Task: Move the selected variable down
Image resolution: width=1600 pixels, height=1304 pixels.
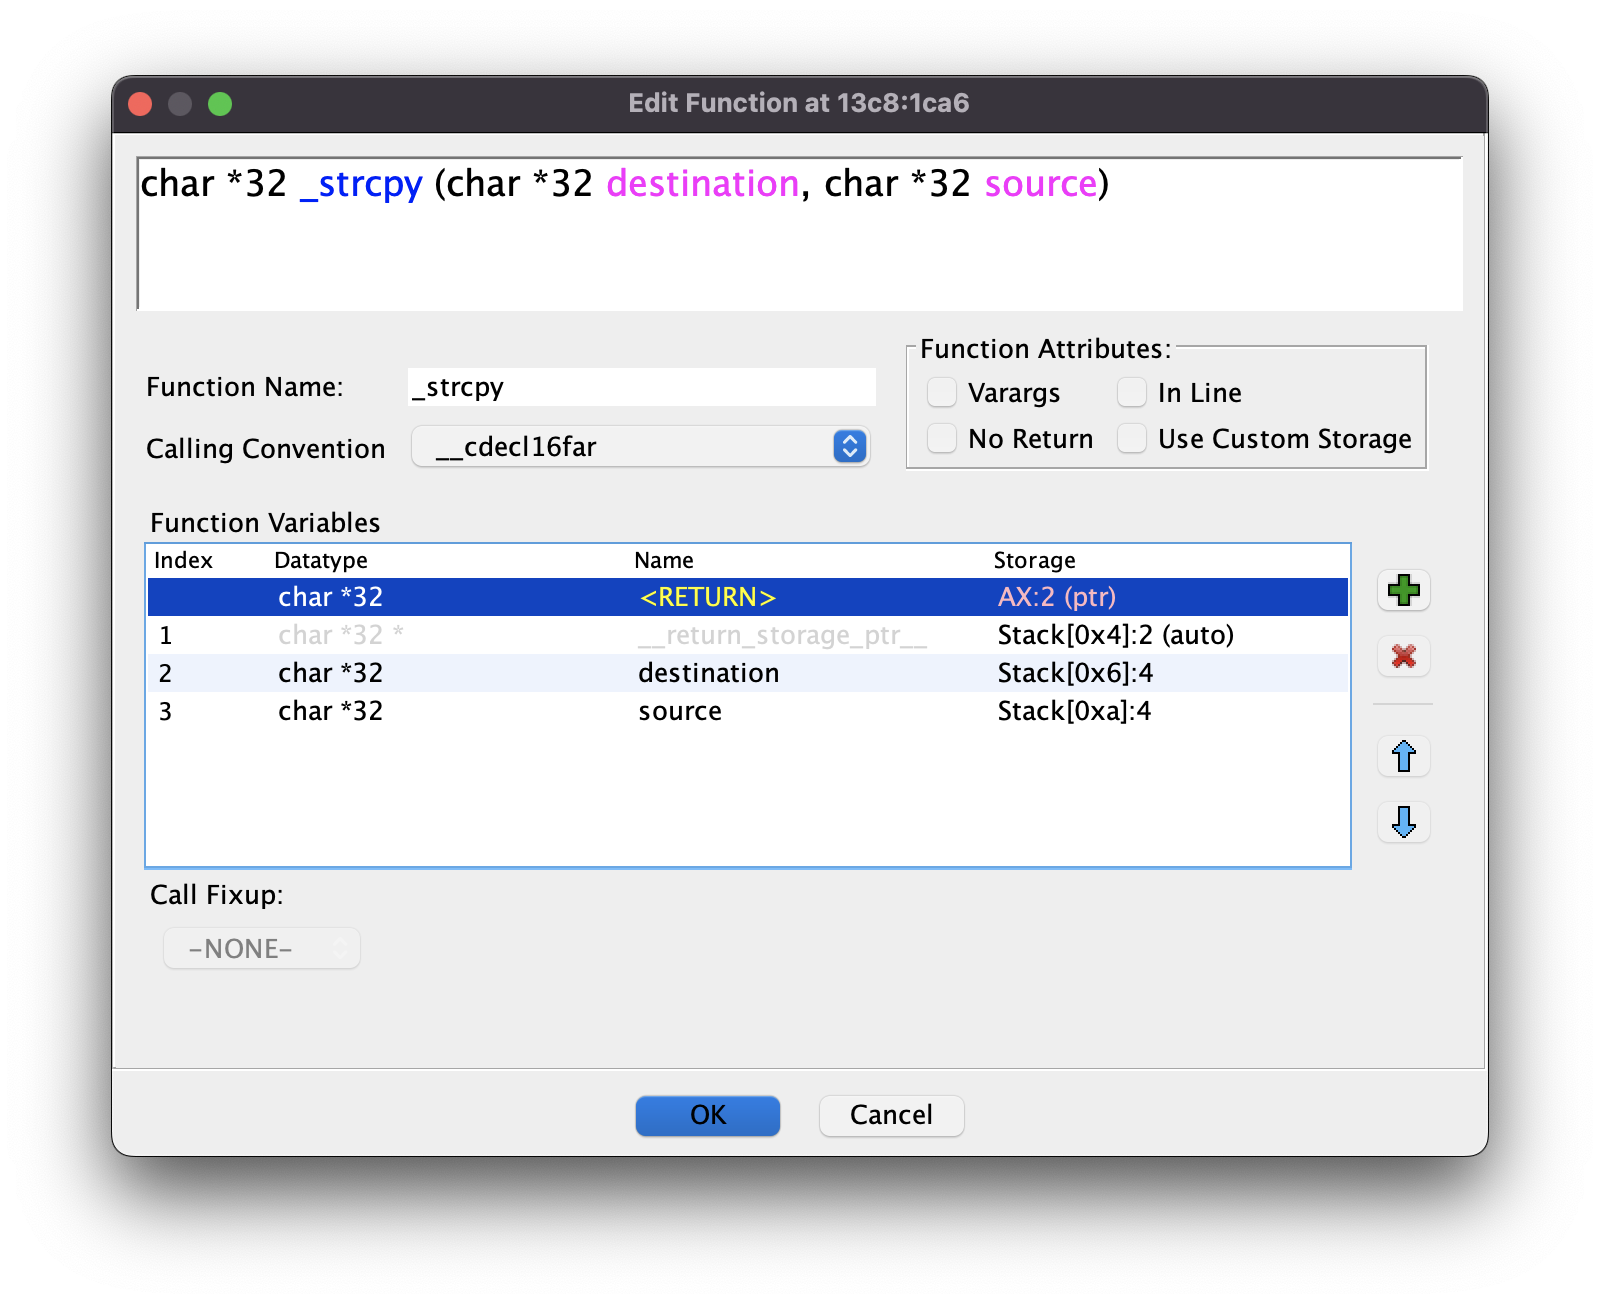Action: click(1404, 822)
